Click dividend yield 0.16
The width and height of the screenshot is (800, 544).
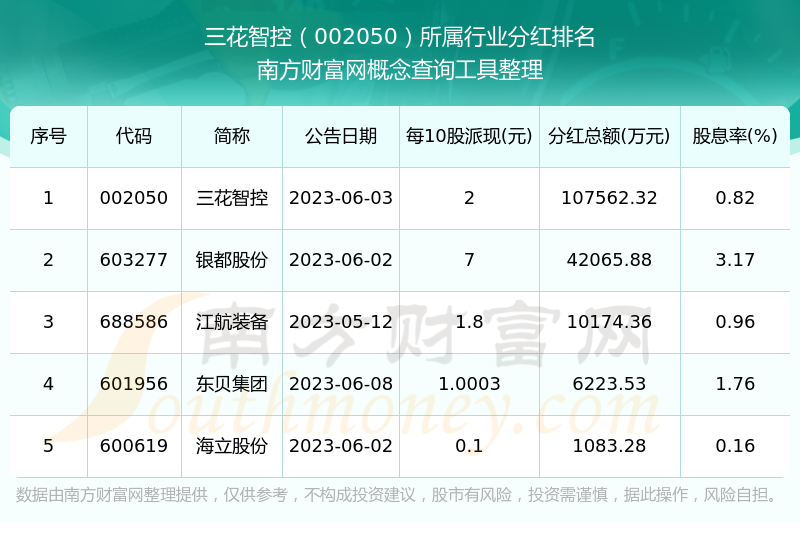pos(735,446)
